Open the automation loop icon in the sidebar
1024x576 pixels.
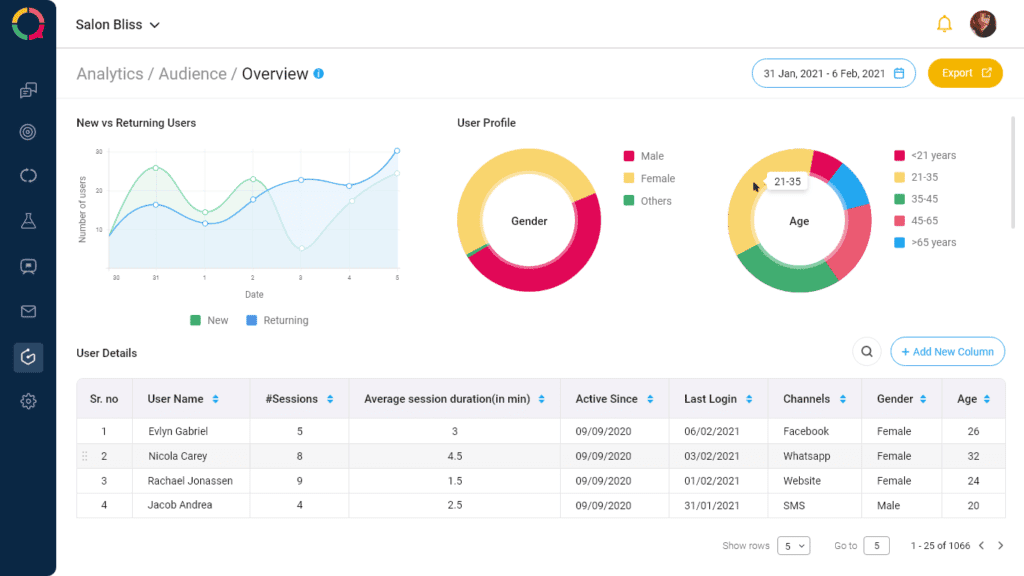coord(28,175)
